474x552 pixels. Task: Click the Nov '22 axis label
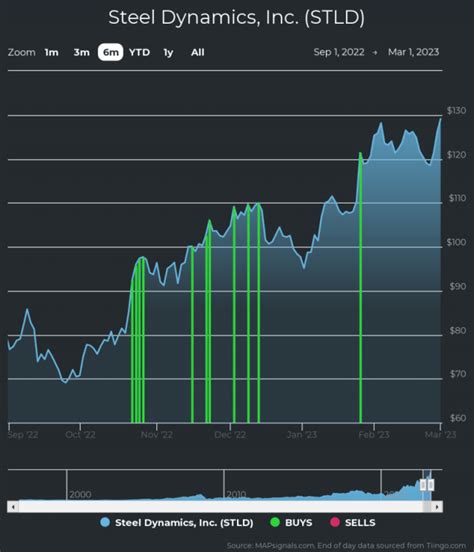coord(157,435)
